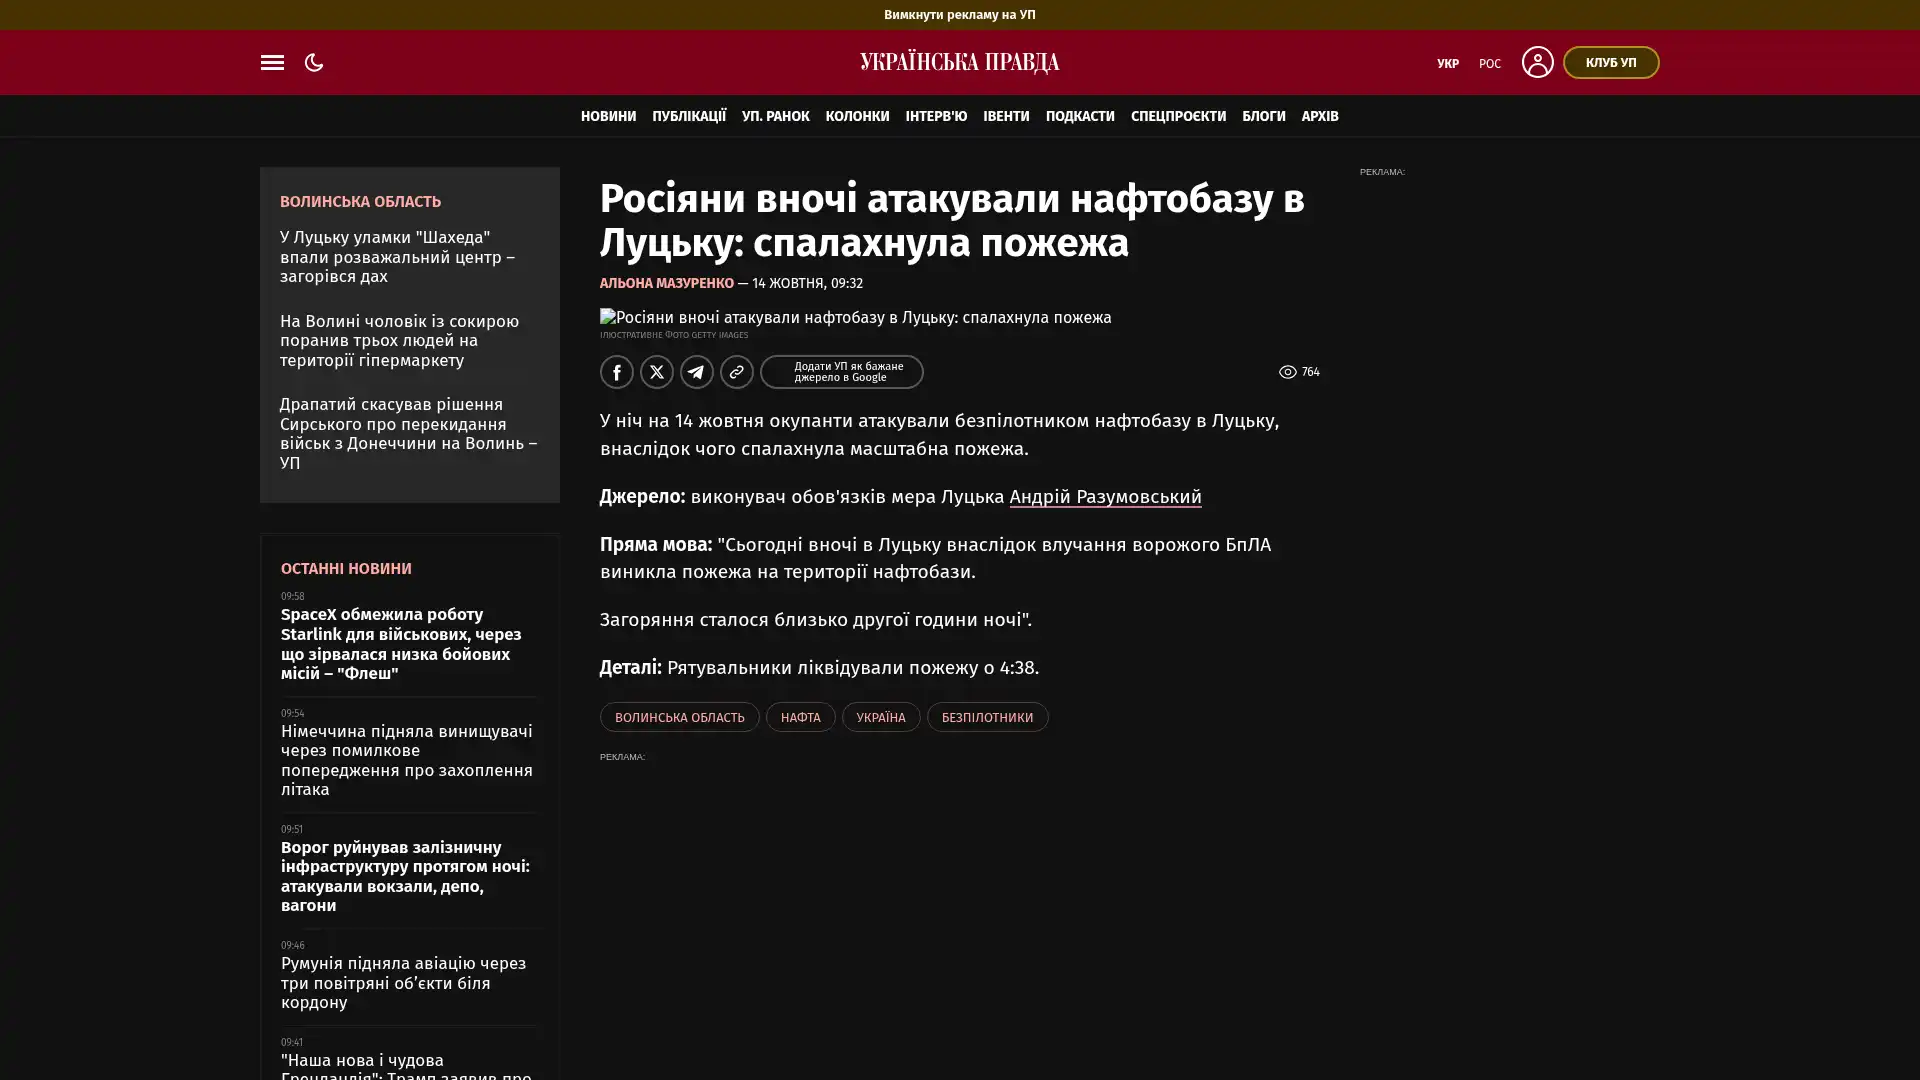Read the axe attack hypermarket story

(x=400, y=341)
